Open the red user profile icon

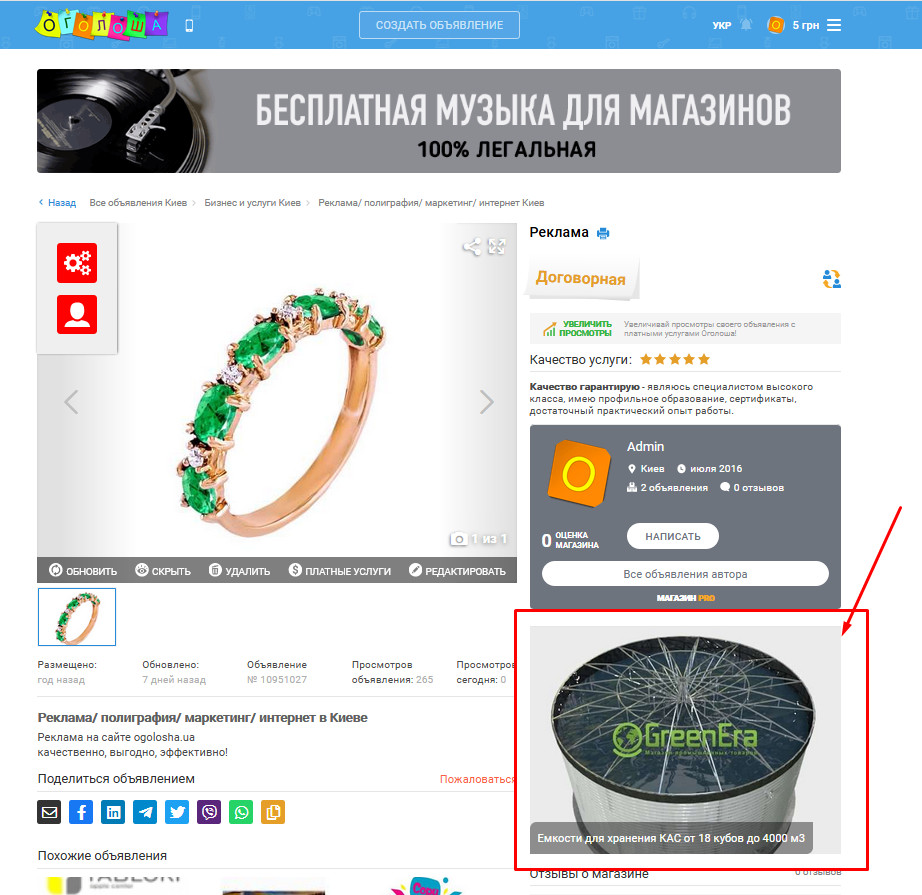(77, 314)
